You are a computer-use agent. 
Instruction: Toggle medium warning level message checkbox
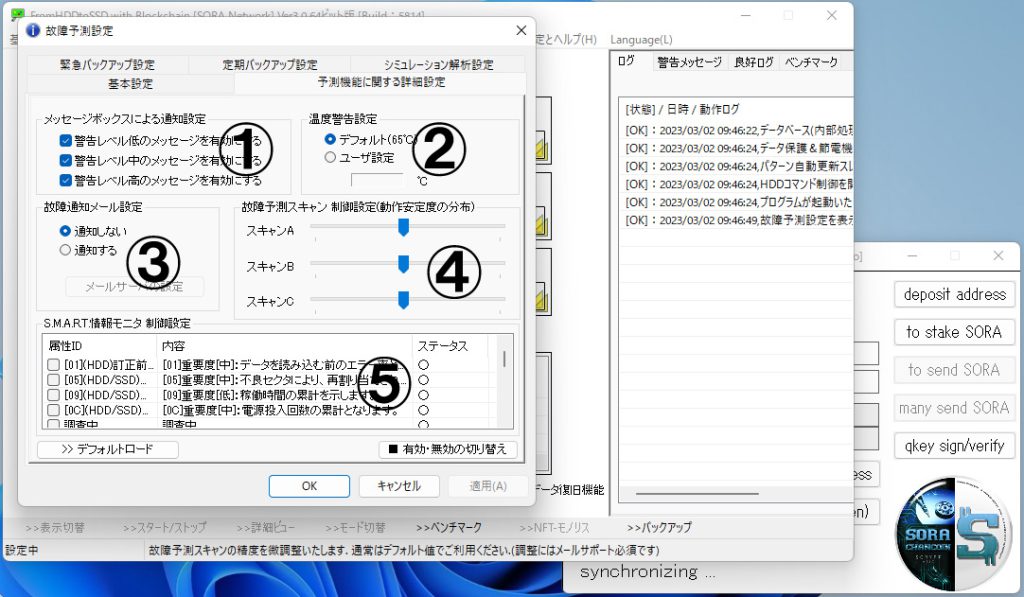coord(65,160)
